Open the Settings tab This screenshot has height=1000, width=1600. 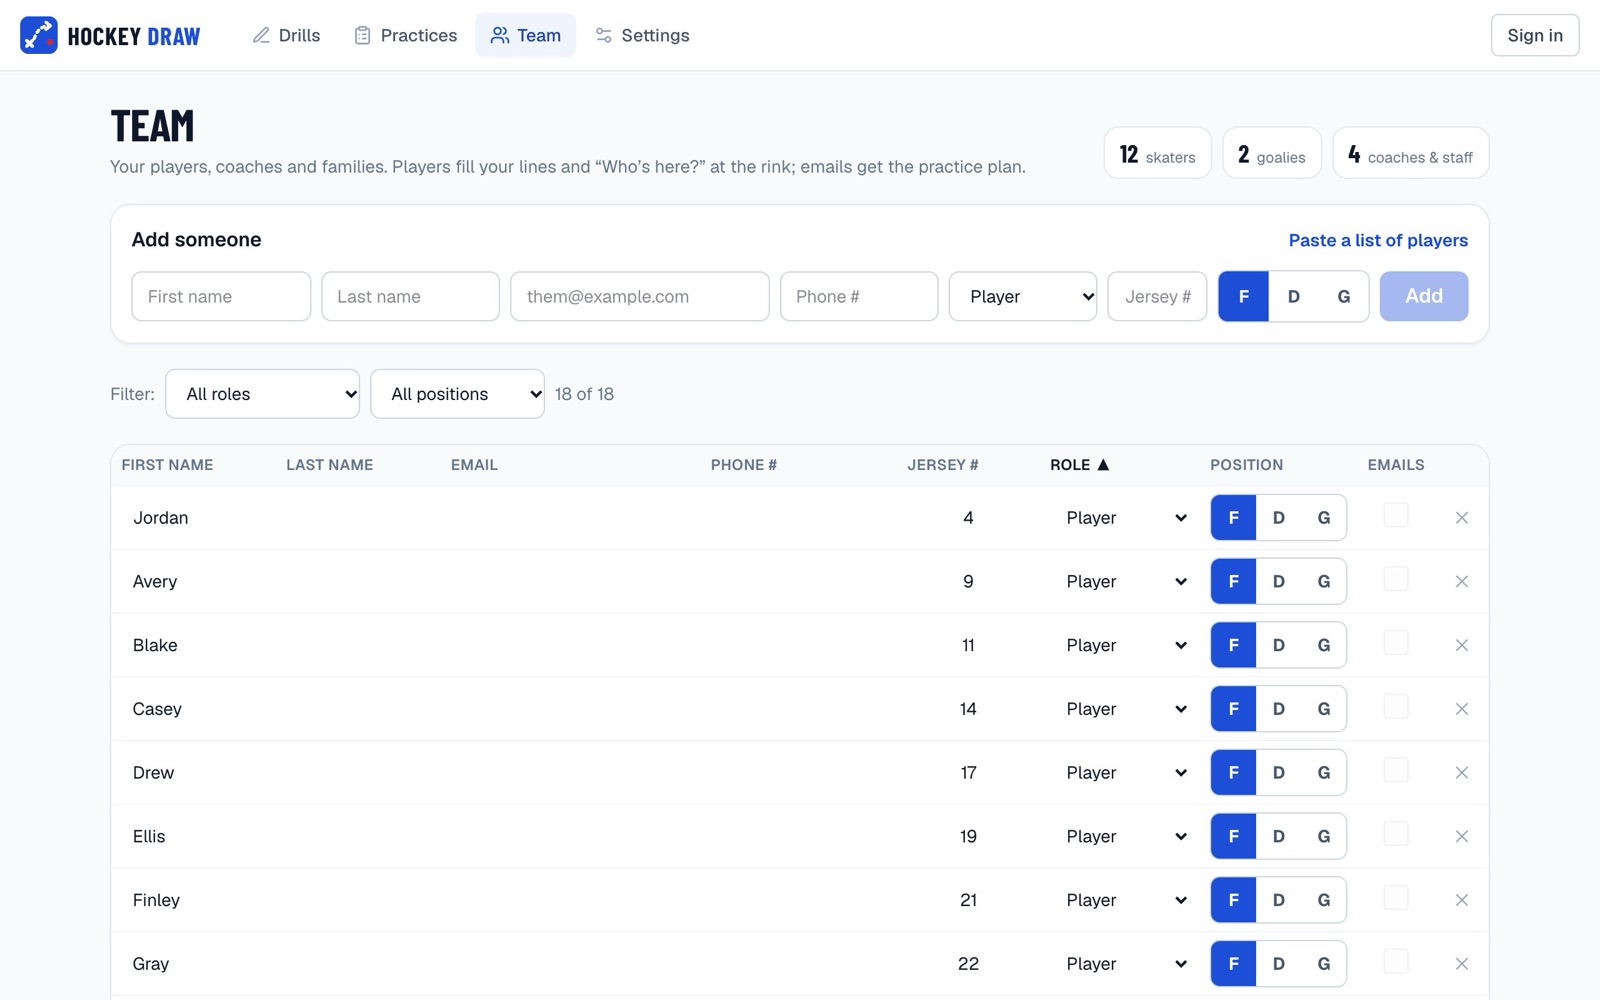[642, 35]
